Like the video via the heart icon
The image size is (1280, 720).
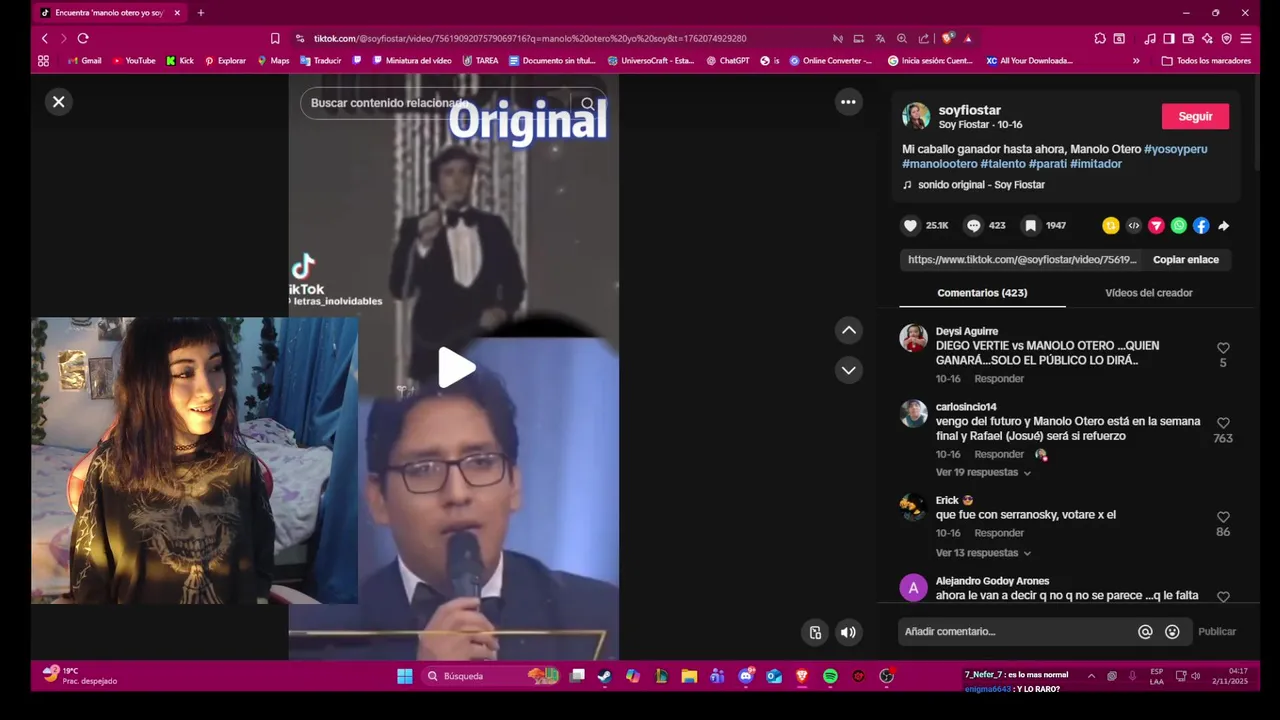(910, 226)
